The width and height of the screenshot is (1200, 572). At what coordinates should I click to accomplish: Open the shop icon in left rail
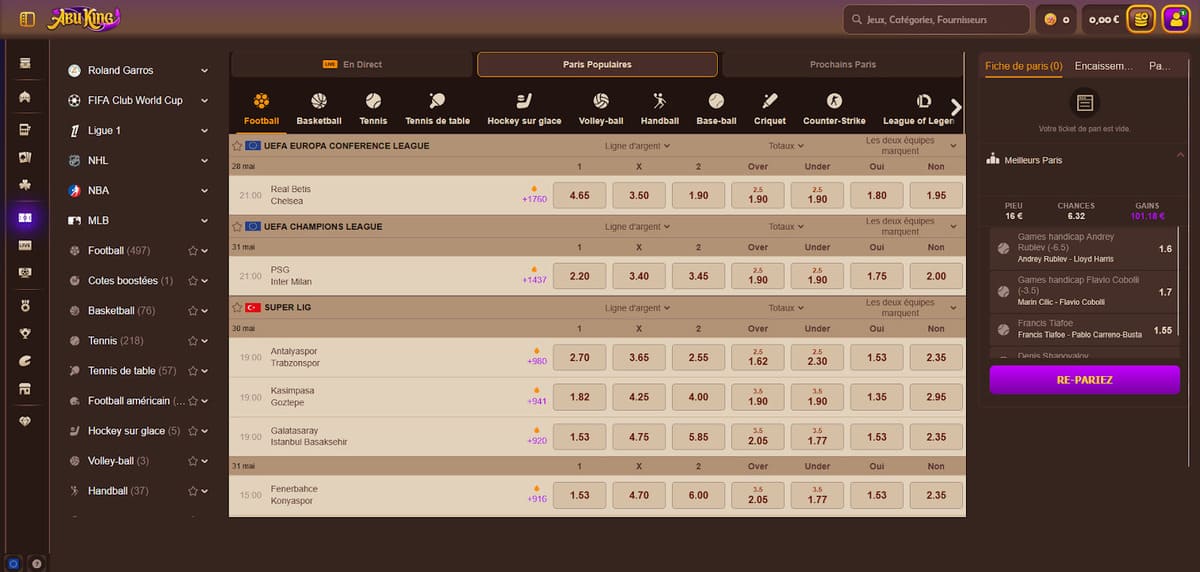point(25,389)
